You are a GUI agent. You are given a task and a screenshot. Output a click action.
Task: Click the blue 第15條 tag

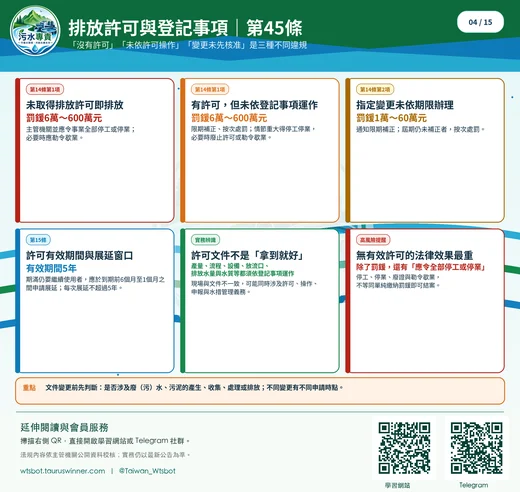(38, 240)
